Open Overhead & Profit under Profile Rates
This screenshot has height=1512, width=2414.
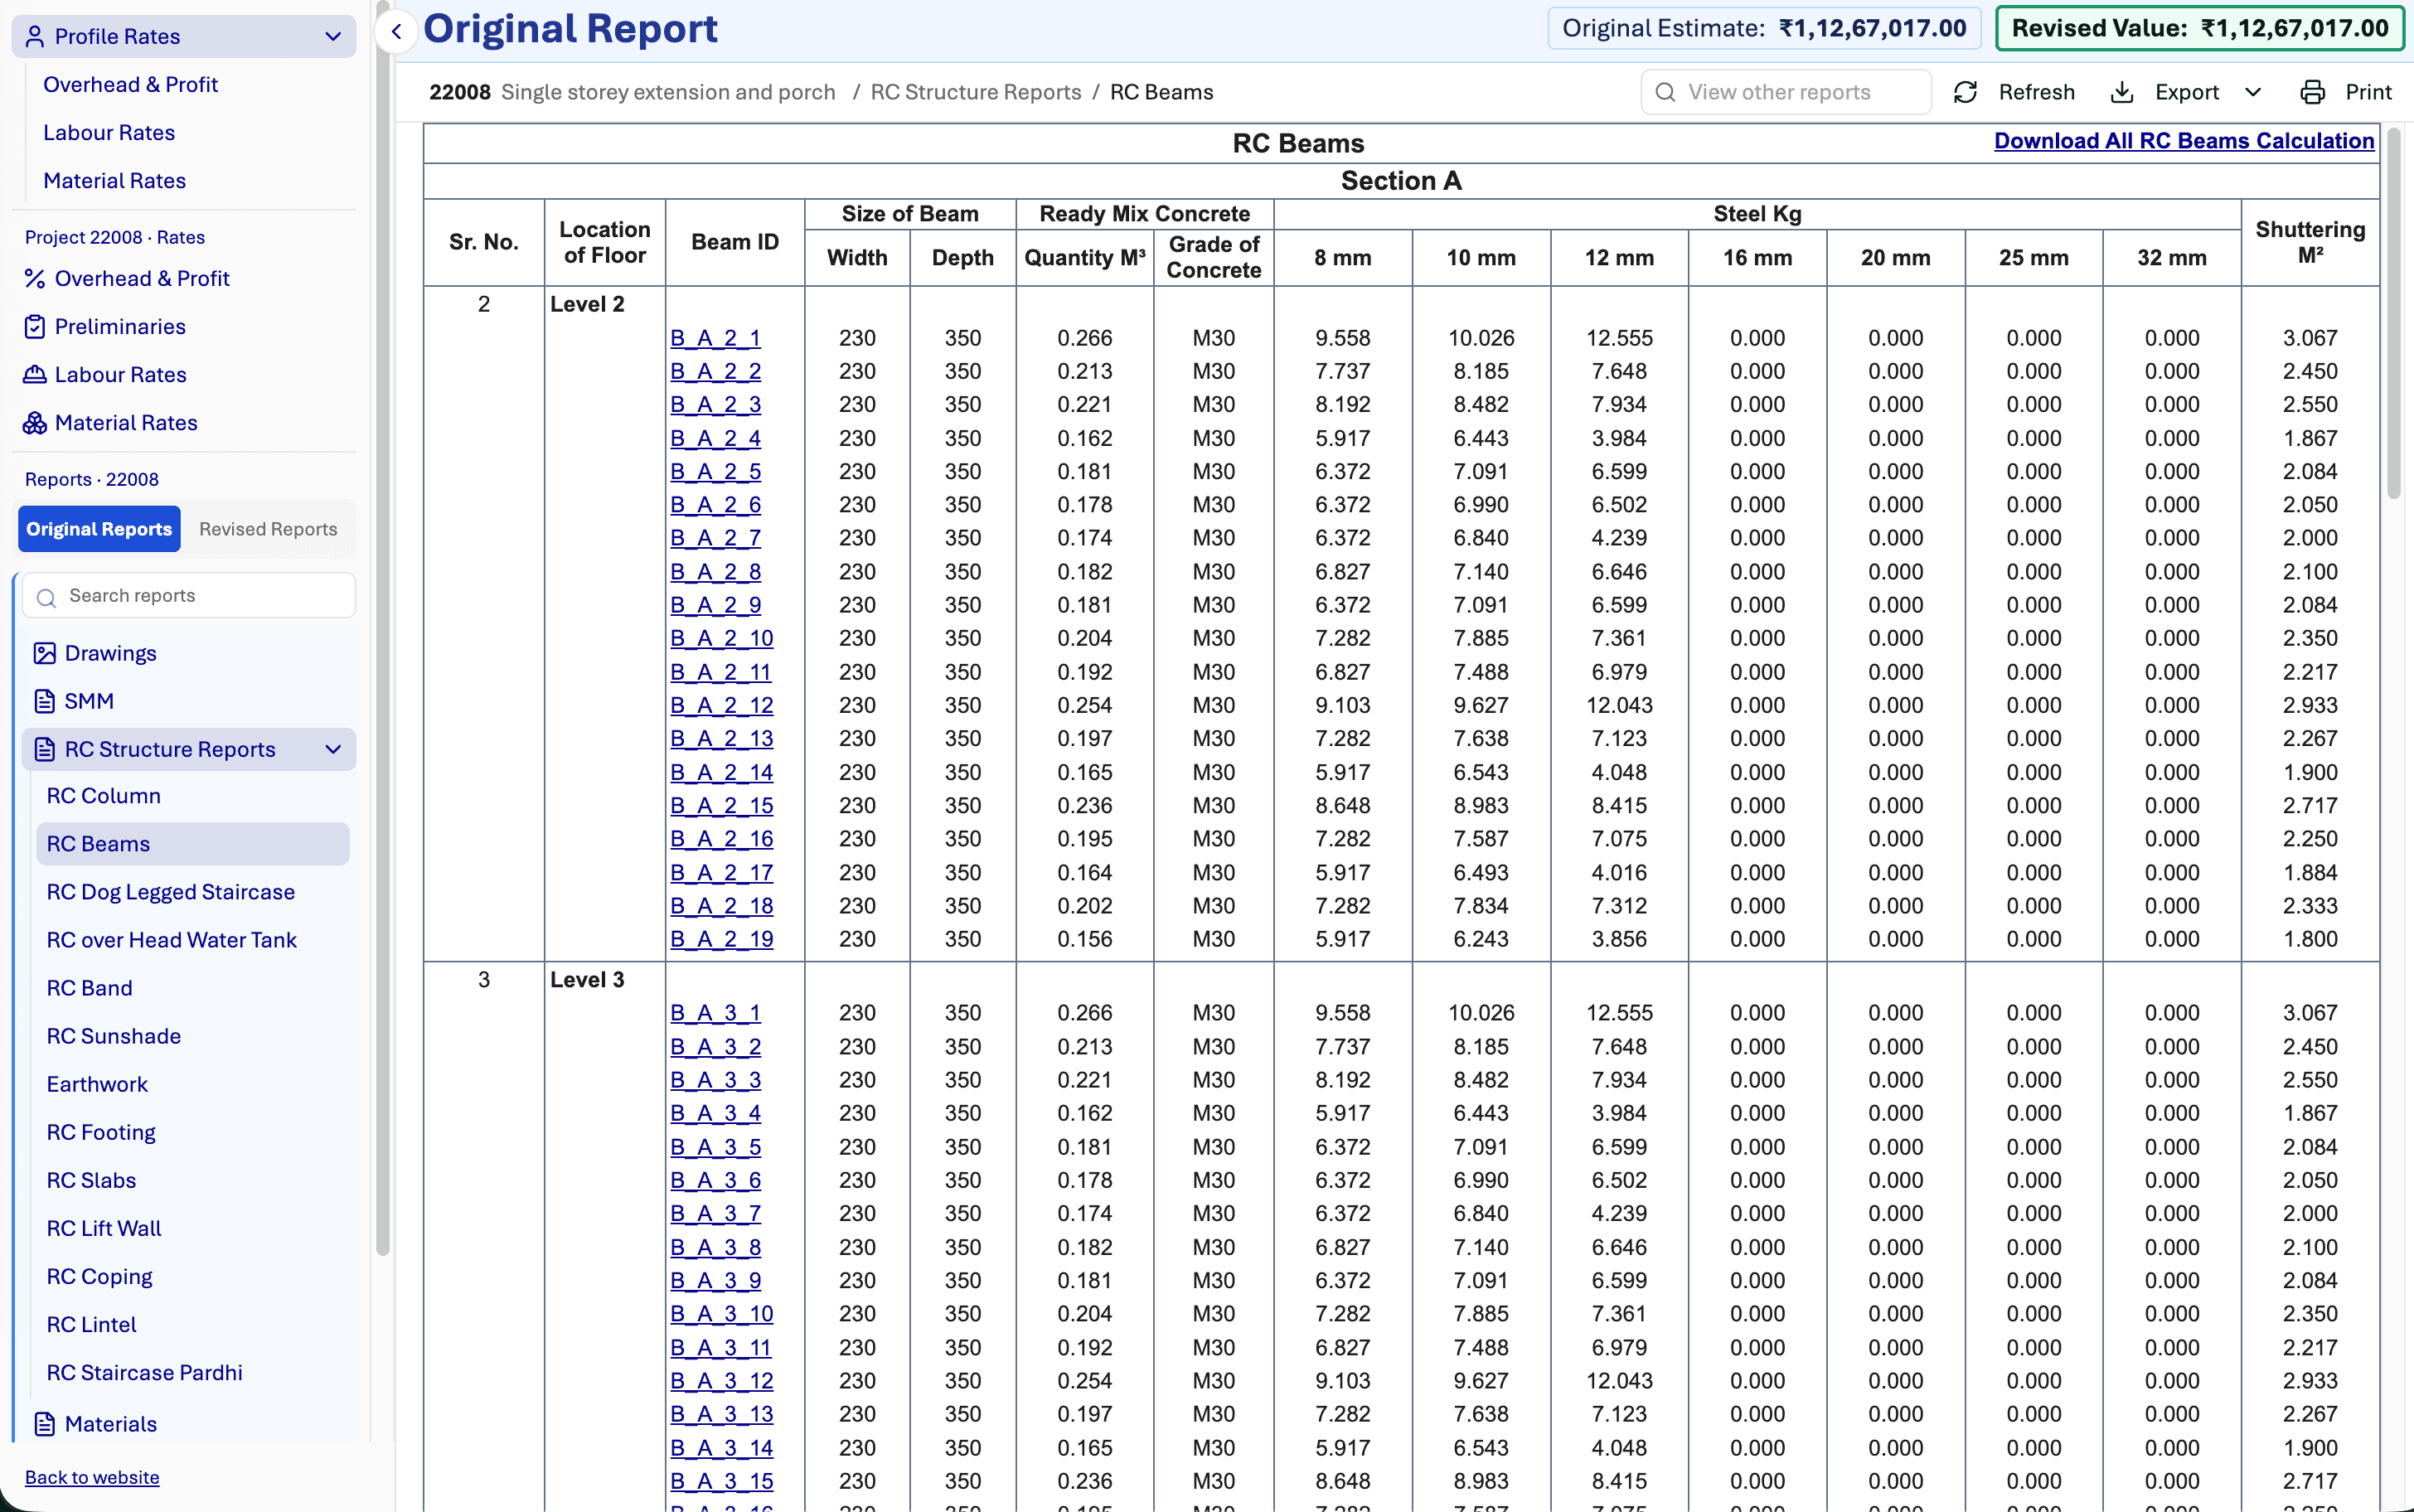130,85
